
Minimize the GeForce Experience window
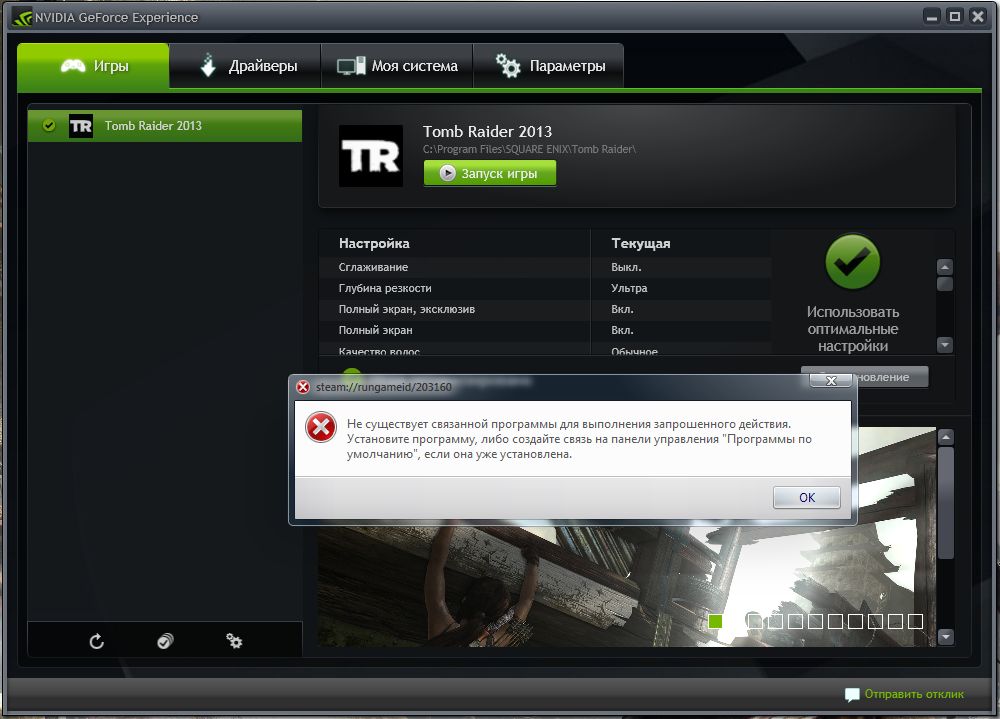click(932, 17)
